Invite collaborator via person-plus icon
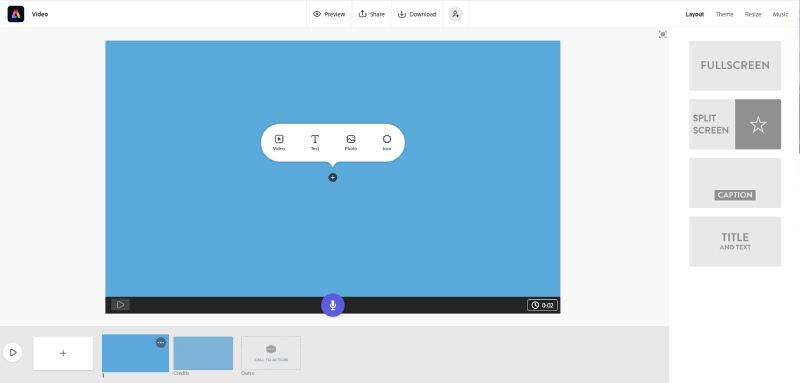Viewport: 800px width, 383px height. [456, 14]
